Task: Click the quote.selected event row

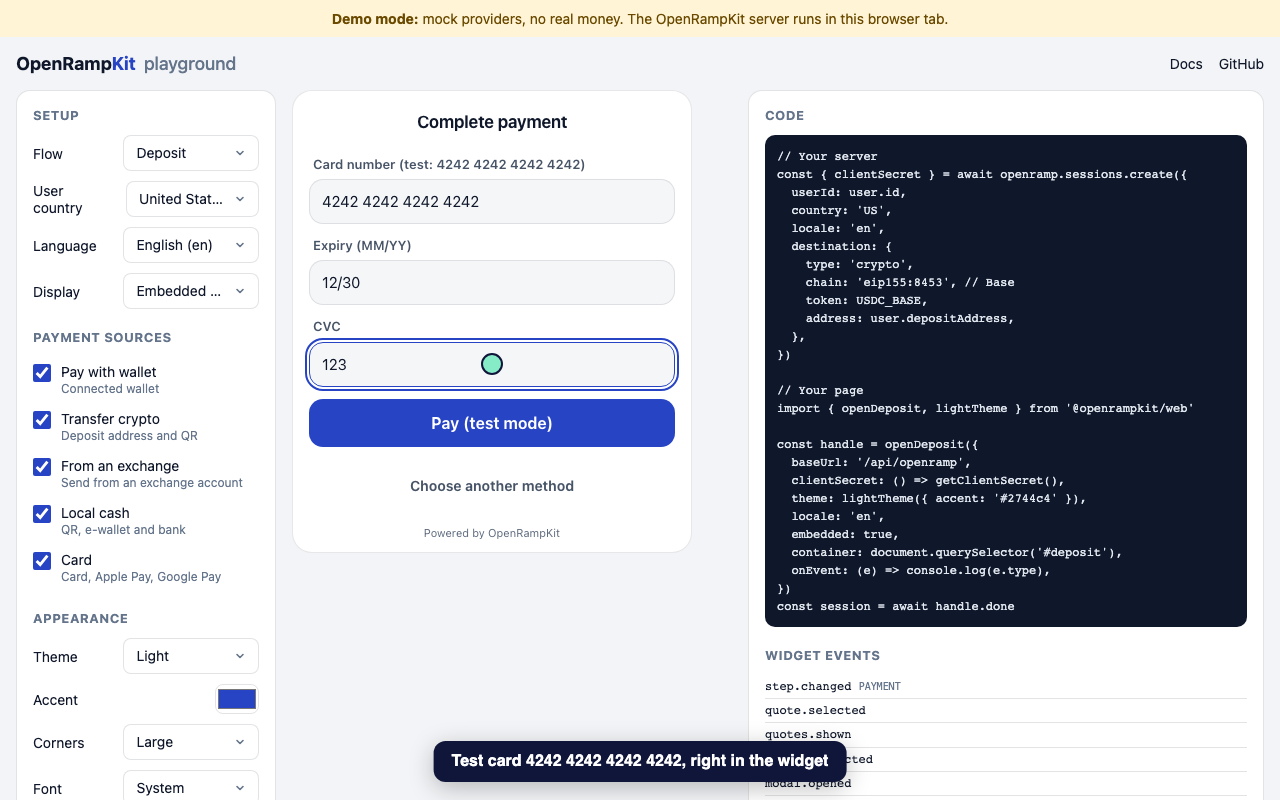Action: tap(1006, 710)
